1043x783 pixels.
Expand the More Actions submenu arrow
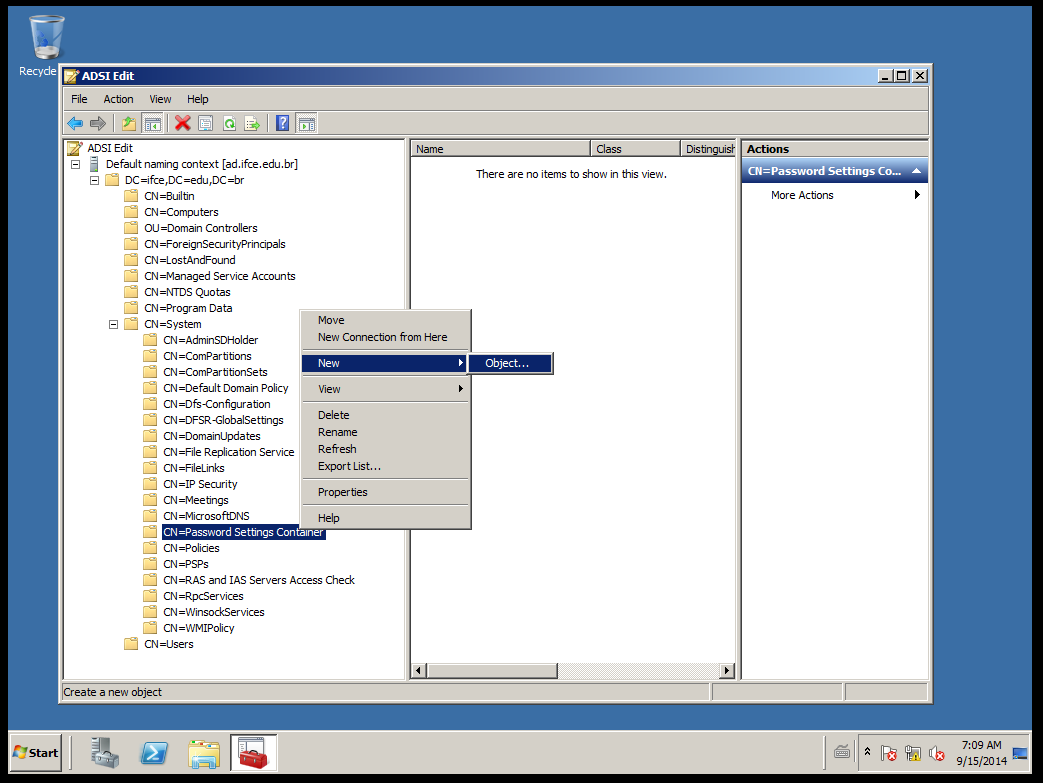917,195
